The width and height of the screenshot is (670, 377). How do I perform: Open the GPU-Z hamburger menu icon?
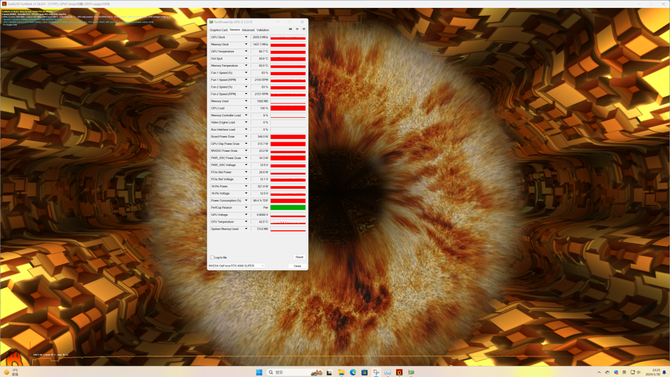pos(304,29)
